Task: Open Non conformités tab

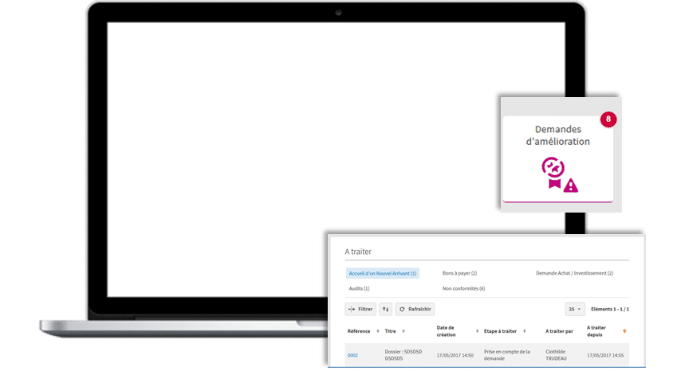Action: [464, 289]
